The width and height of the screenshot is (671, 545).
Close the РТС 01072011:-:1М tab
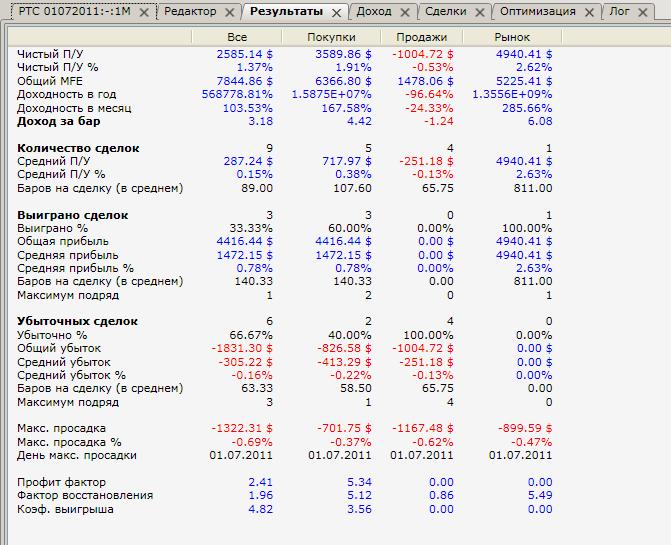(x=144, y=12)
